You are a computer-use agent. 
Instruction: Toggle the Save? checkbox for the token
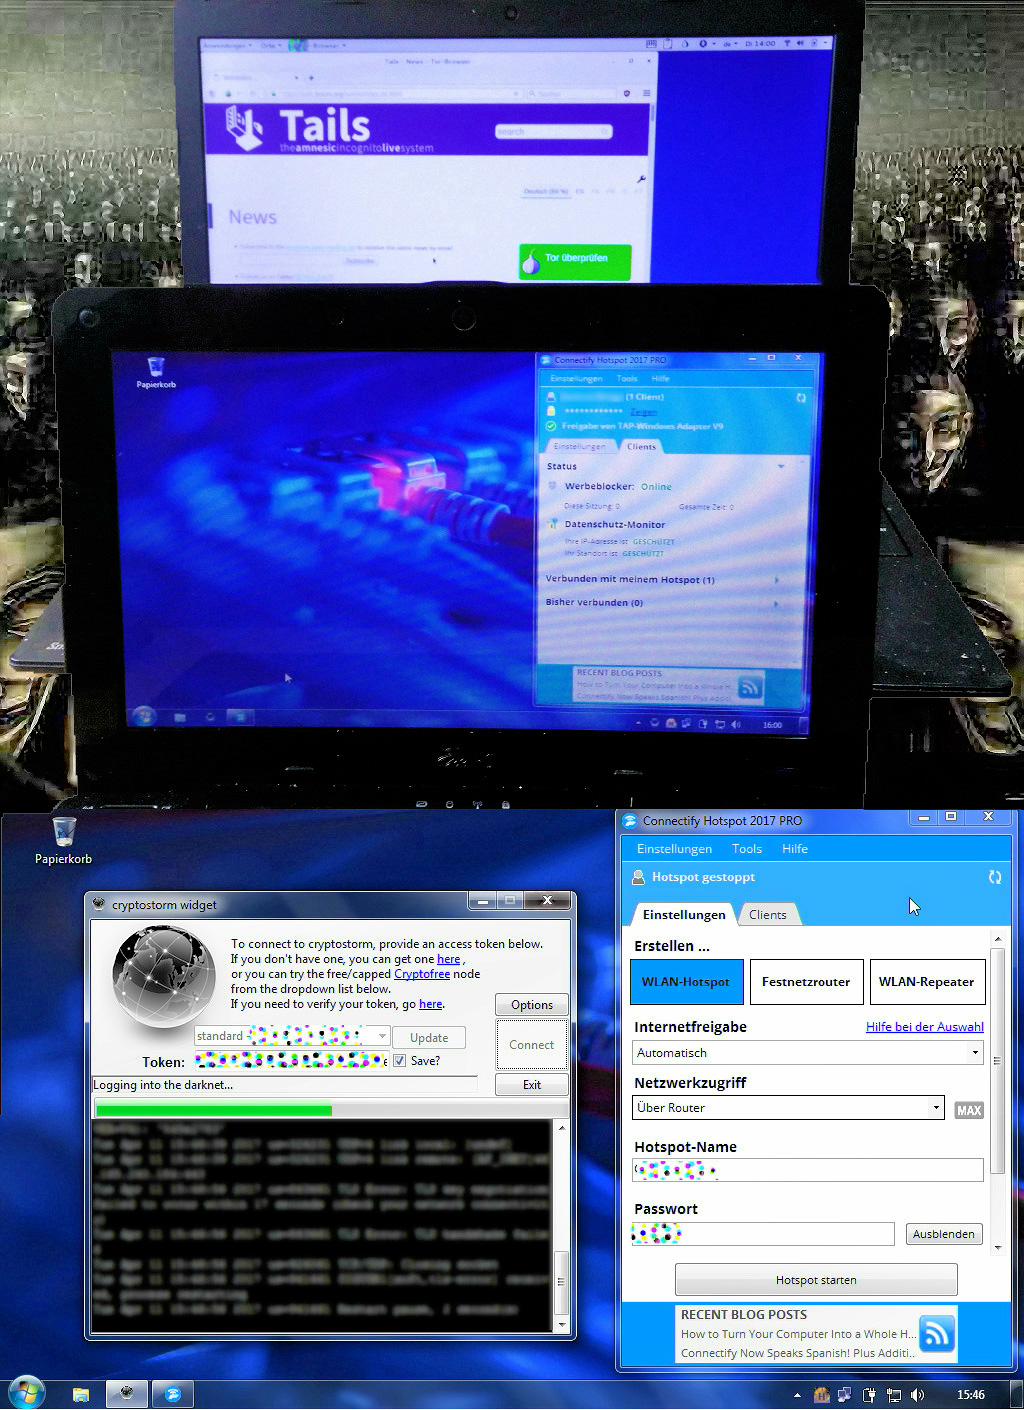pyautogui.click(x=400, y=1061)
